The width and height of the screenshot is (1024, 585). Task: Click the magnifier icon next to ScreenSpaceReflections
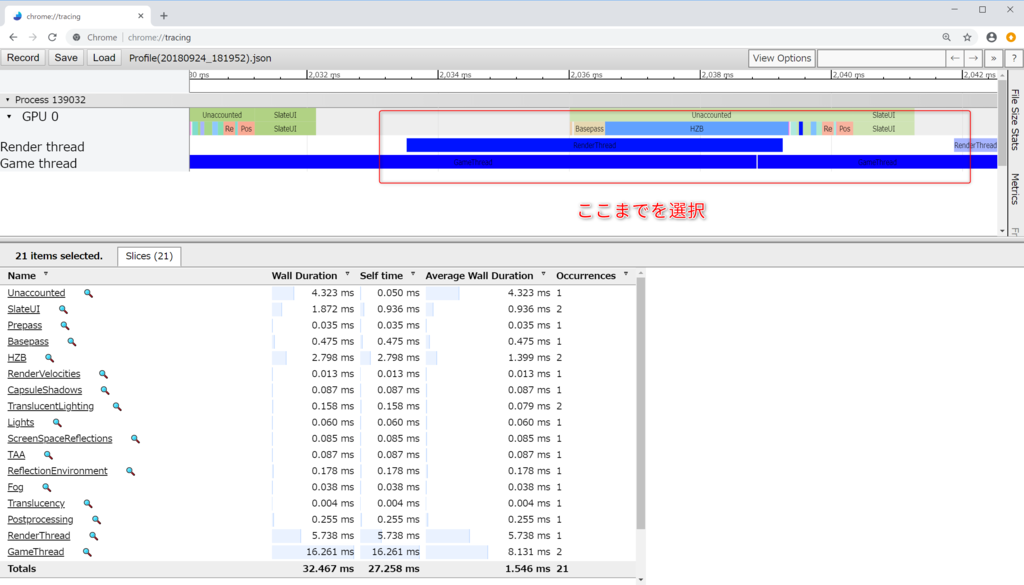pyautogui.click(x=135, y=439)
